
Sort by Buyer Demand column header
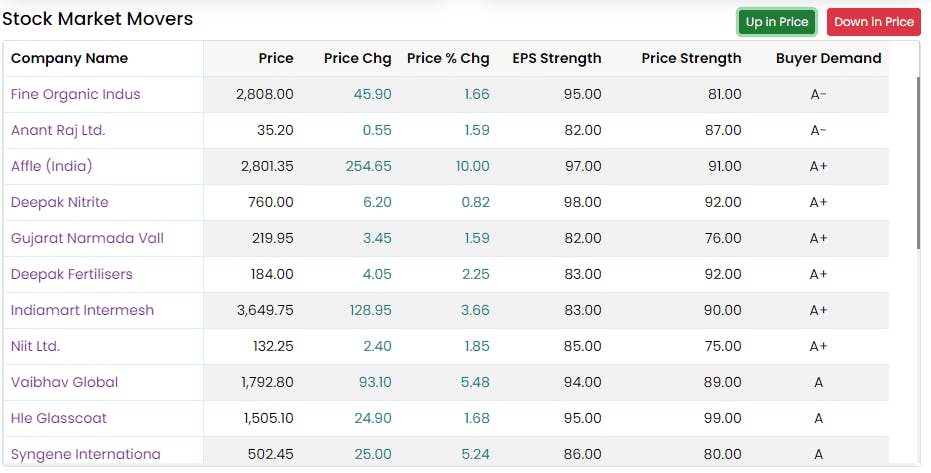tap(828, 58)
